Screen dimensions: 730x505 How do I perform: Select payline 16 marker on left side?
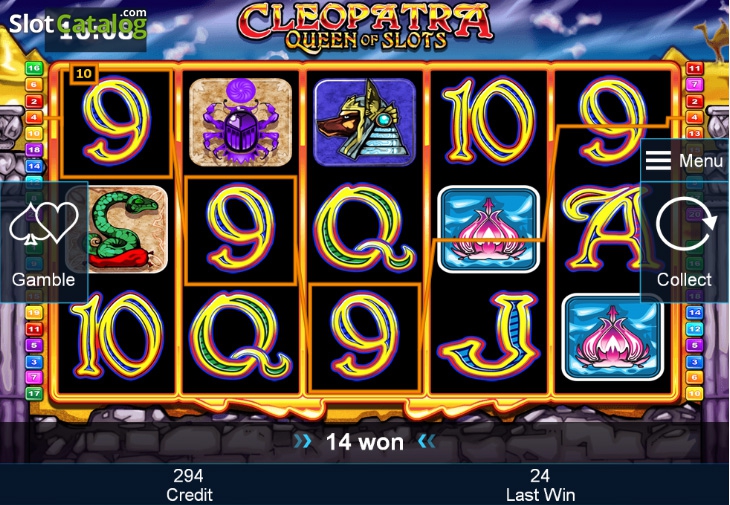[x=34, y=68]
